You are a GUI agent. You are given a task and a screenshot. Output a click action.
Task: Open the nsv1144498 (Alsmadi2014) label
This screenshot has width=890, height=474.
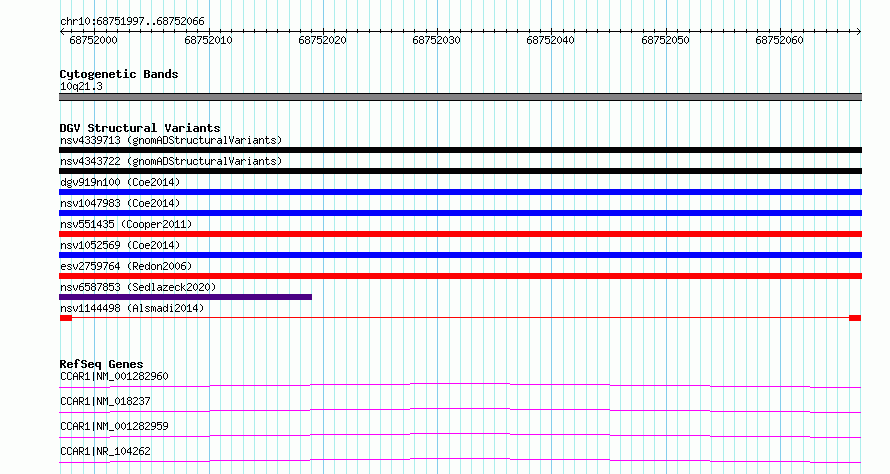tap(132, 308)
